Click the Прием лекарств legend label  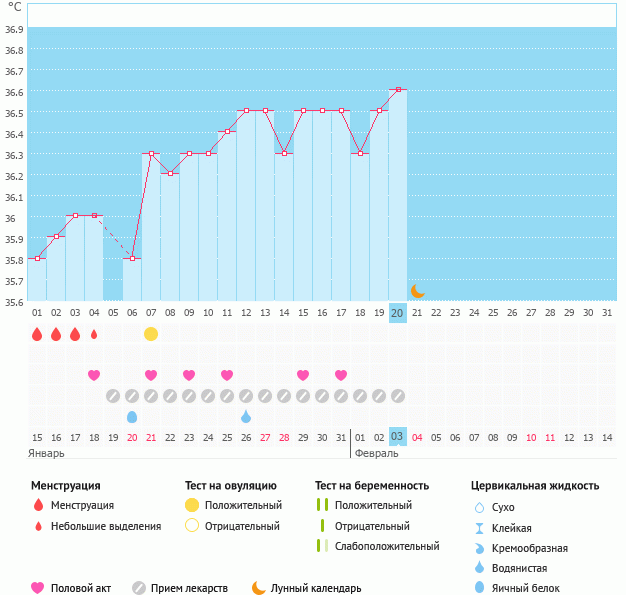[189, 588]
